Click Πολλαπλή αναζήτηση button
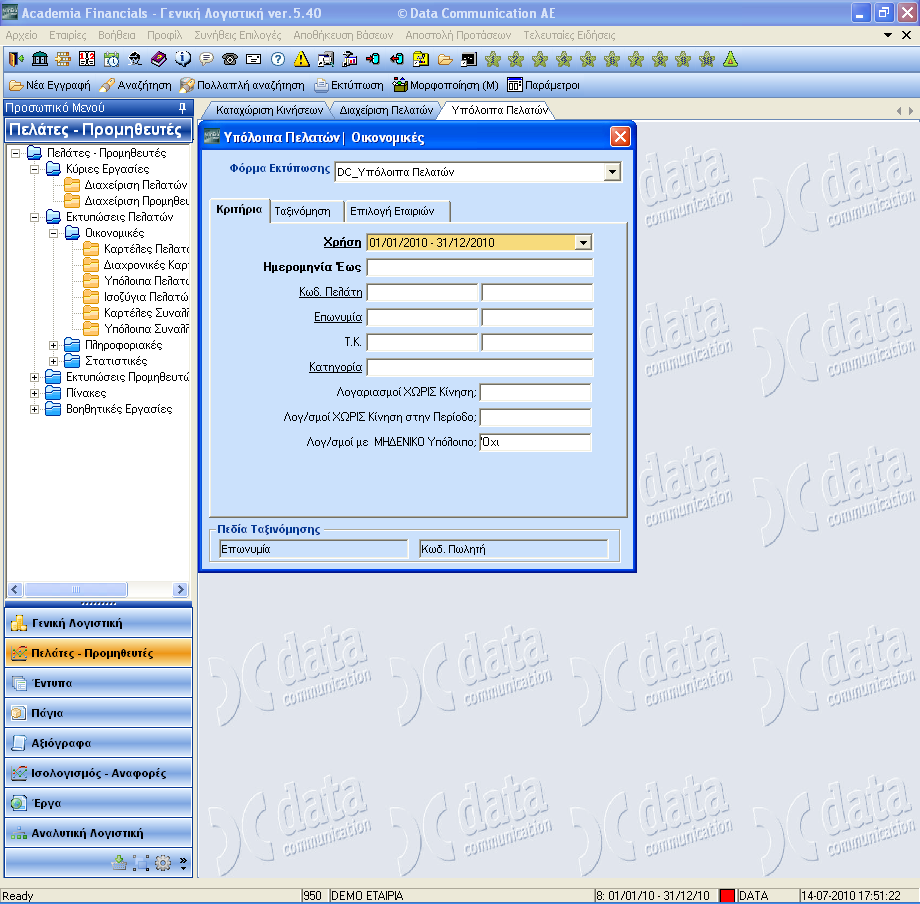The width and height of the screenshot is (920, 904). tap(242, 86)
